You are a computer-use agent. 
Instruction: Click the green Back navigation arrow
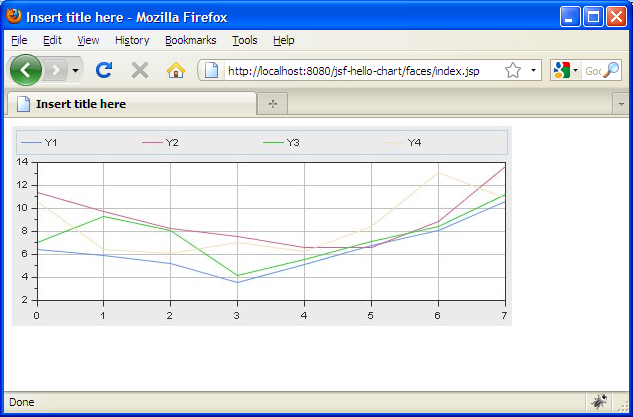25,70
